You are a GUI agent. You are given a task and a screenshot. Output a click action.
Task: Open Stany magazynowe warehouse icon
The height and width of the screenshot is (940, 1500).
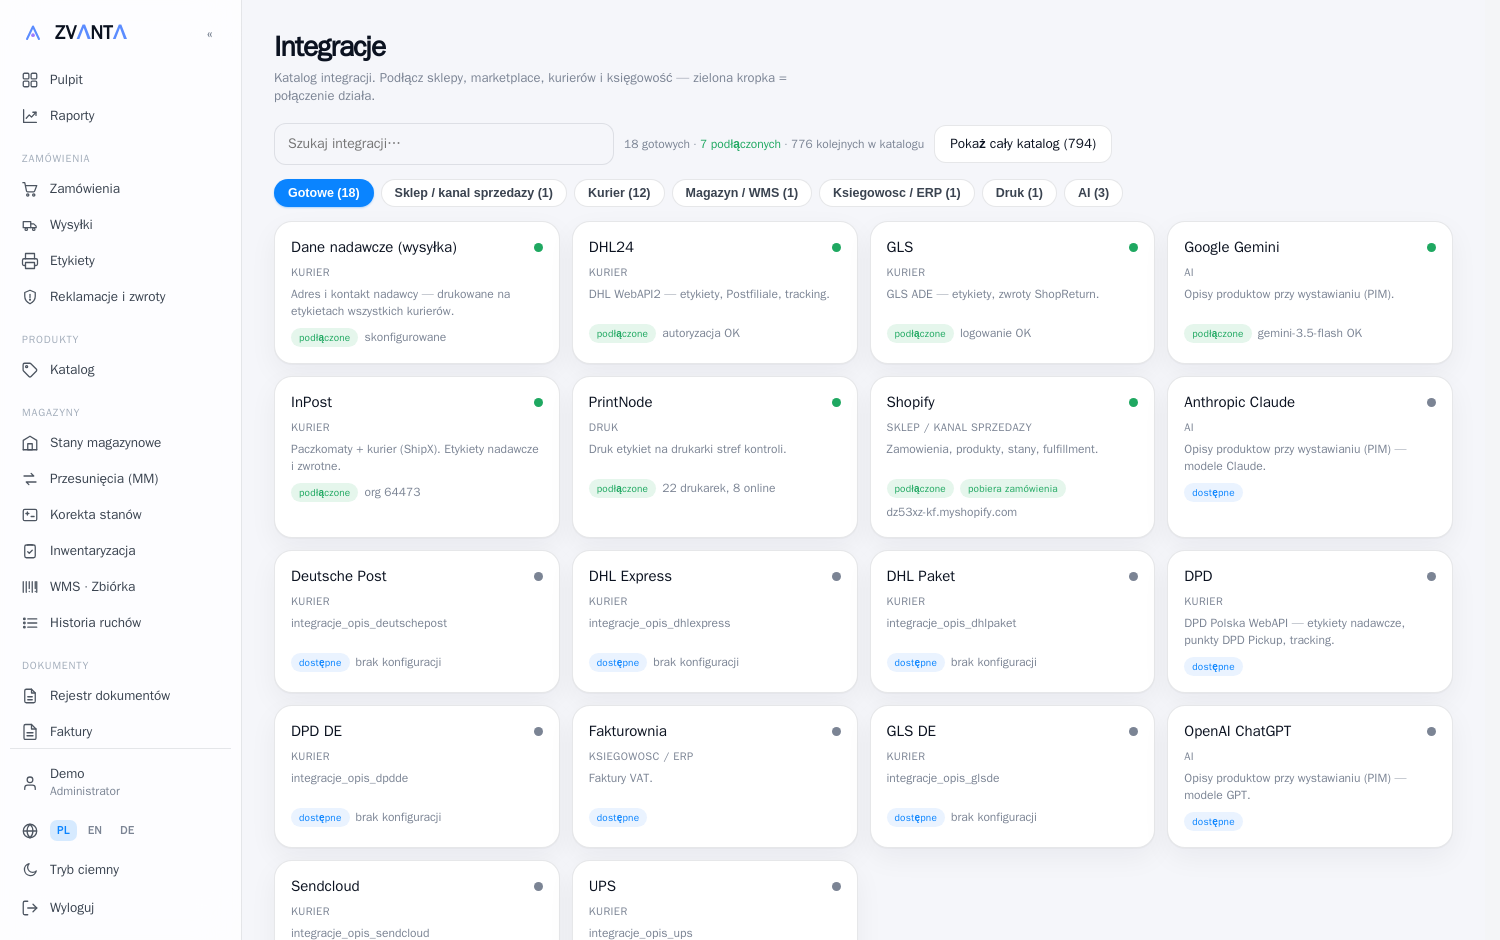pos(30,443)
